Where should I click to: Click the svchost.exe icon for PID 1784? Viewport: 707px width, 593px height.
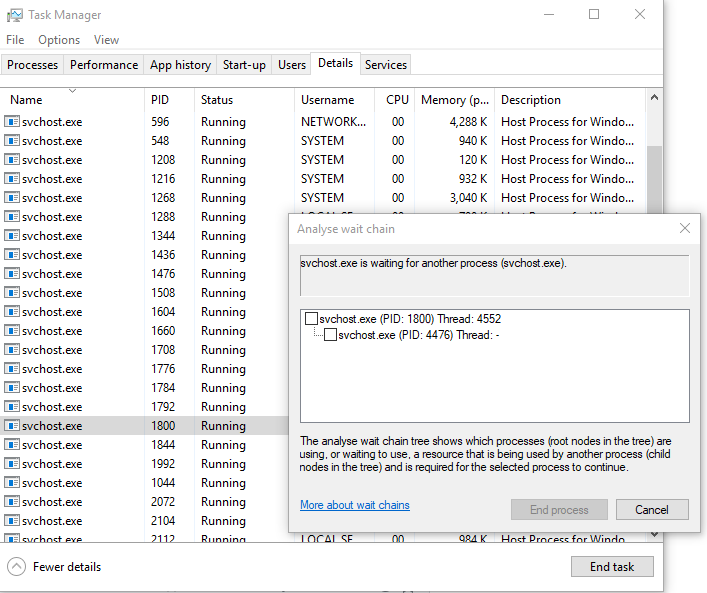click(x=12, y=387)
